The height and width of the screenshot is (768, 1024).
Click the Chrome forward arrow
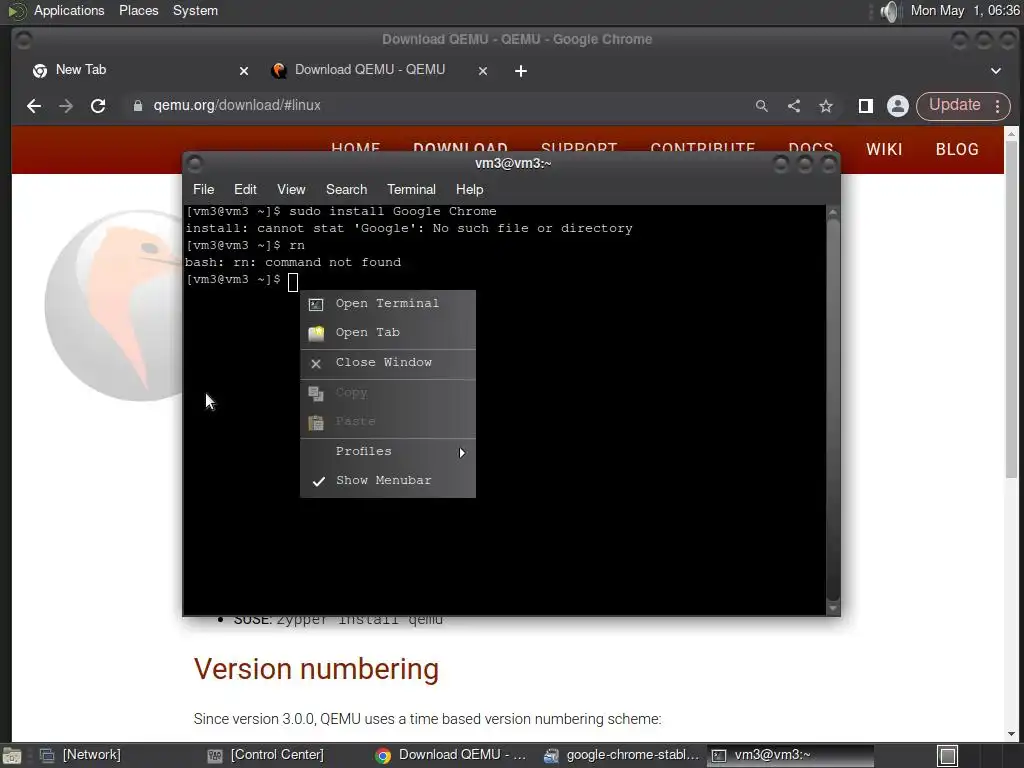[66, 106]
